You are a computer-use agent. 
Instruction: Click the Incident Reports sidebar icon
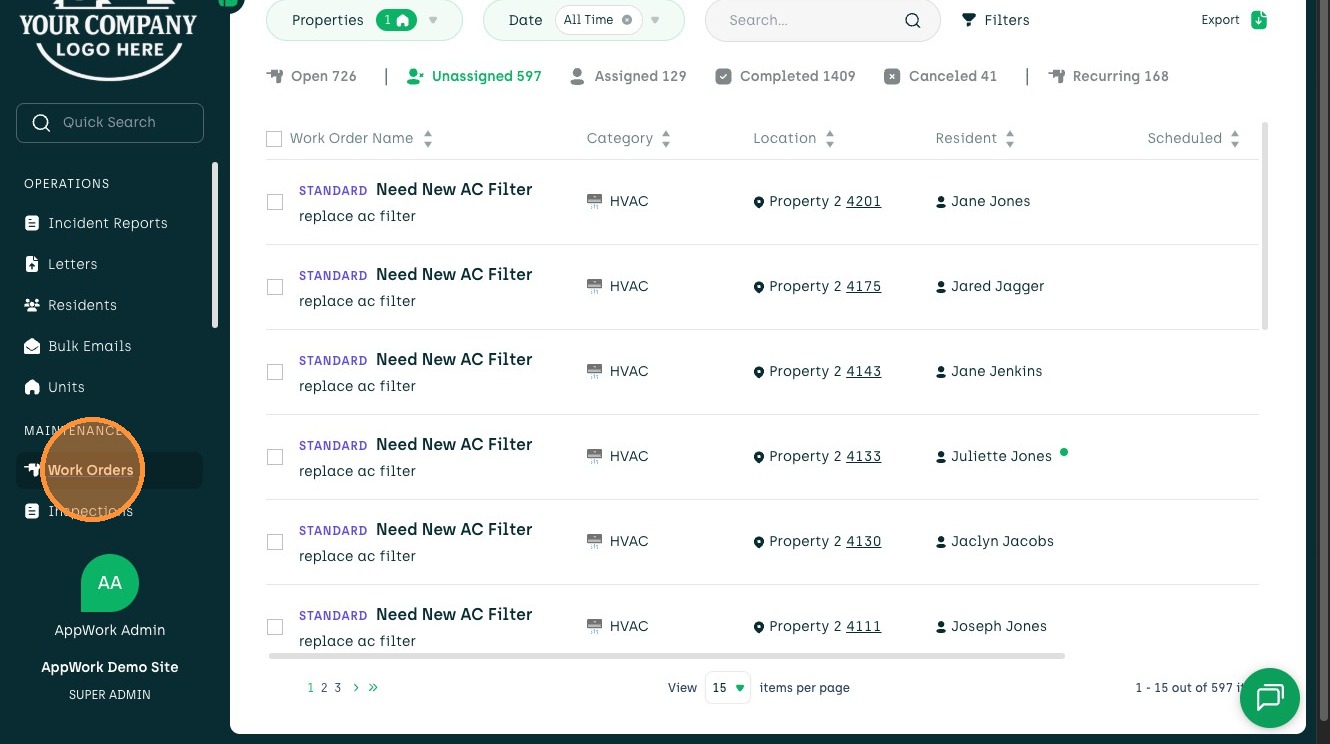tap(32, 223)
